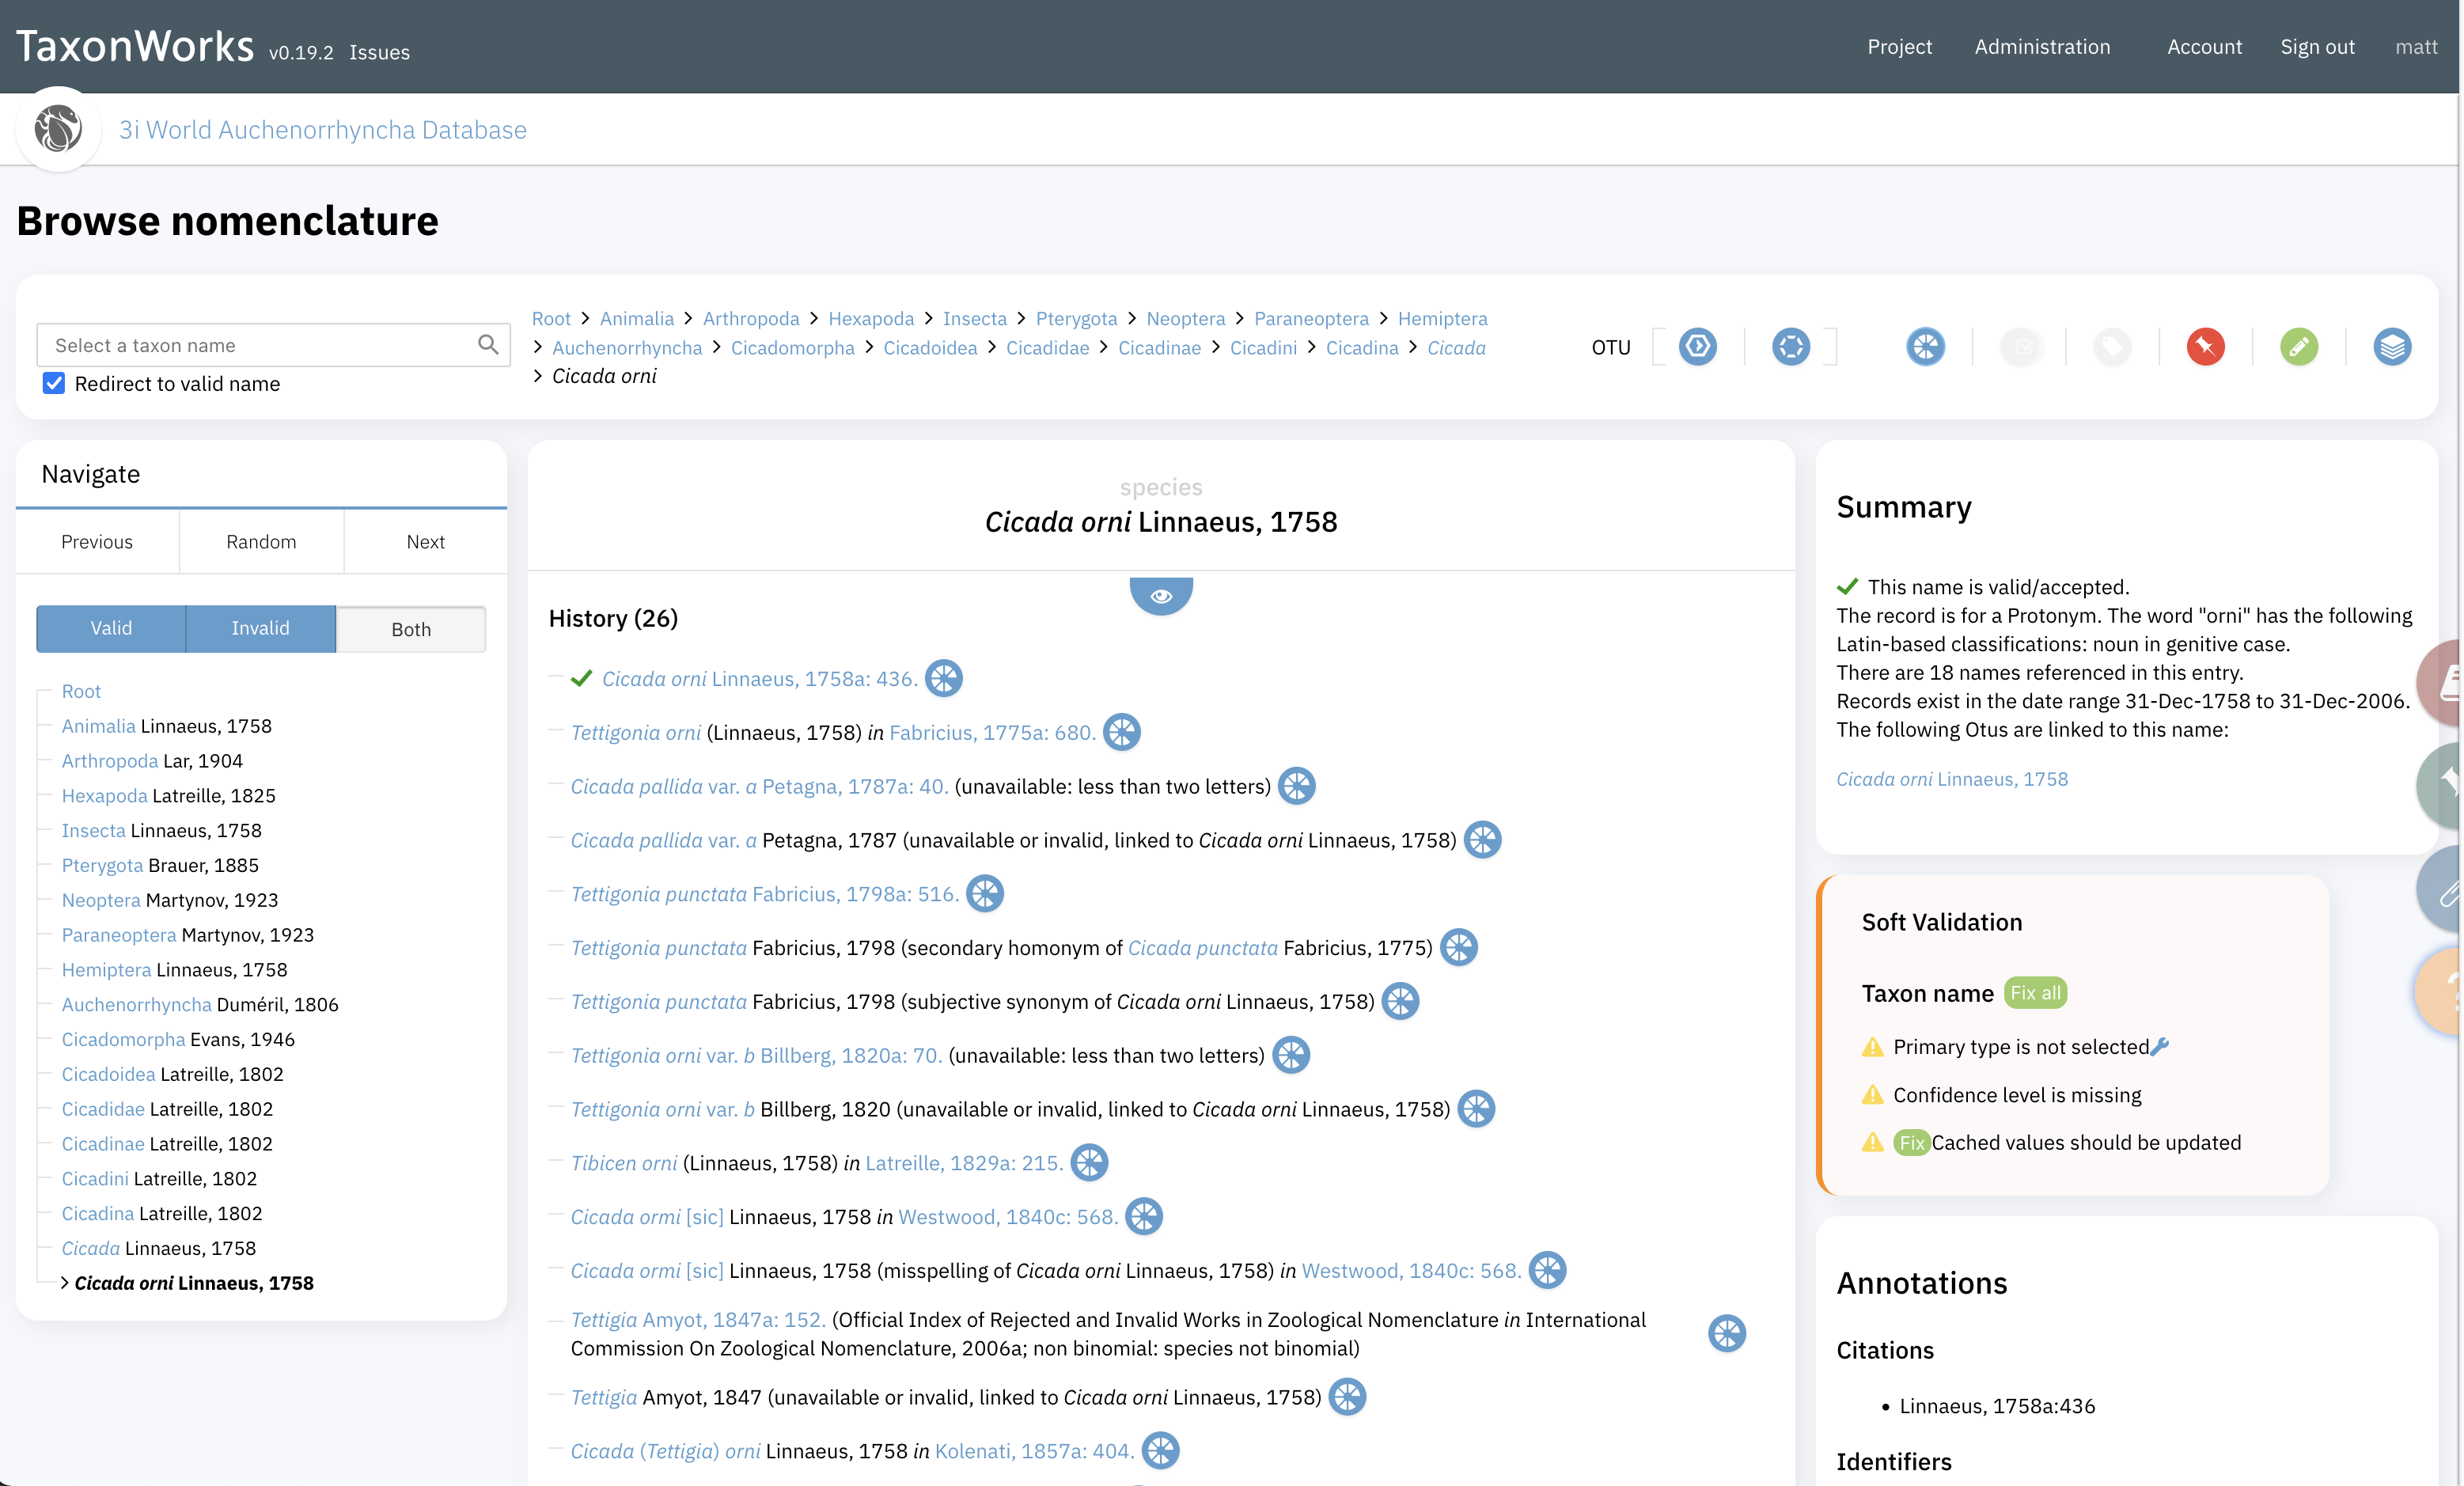This screenshot has width=2464, height=1486.
Task: Open radial annotator for Tettigia Amyot, 1847 unavailable row
Action: 1347,1397
